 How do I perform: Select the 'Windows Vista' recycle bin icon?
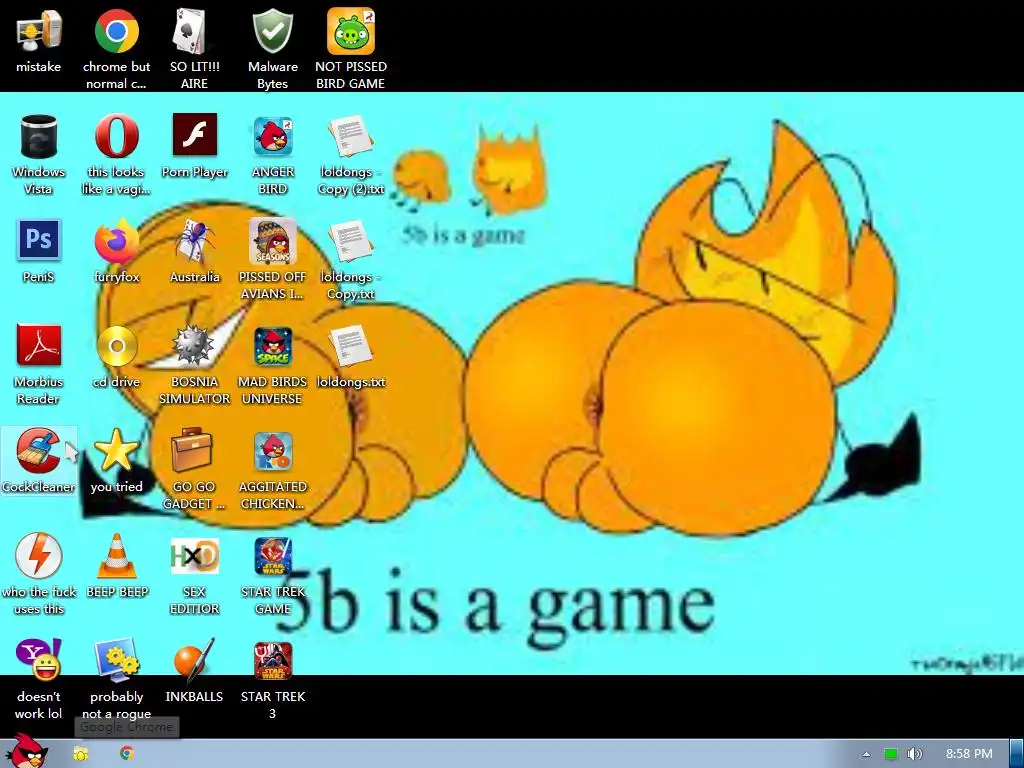point(39,136)
